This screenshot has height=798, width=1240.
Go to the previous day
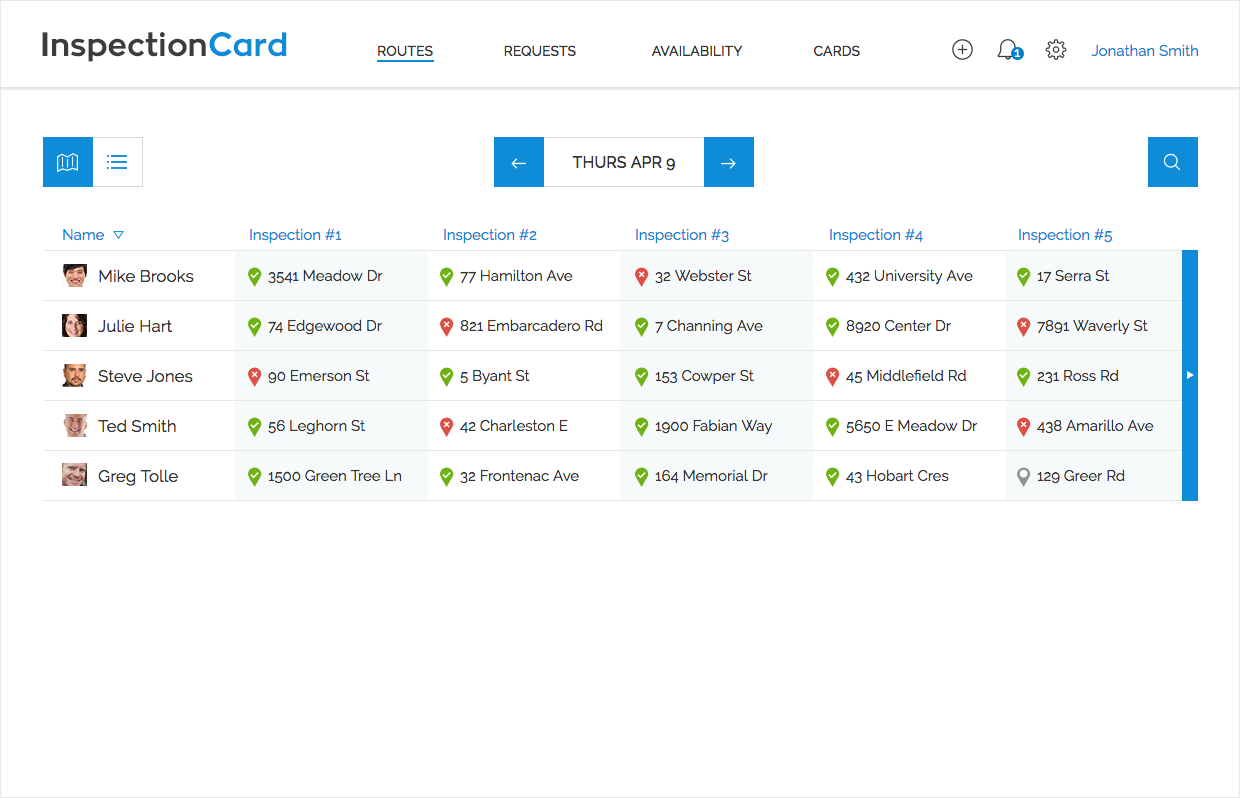(x=519, y=162)
